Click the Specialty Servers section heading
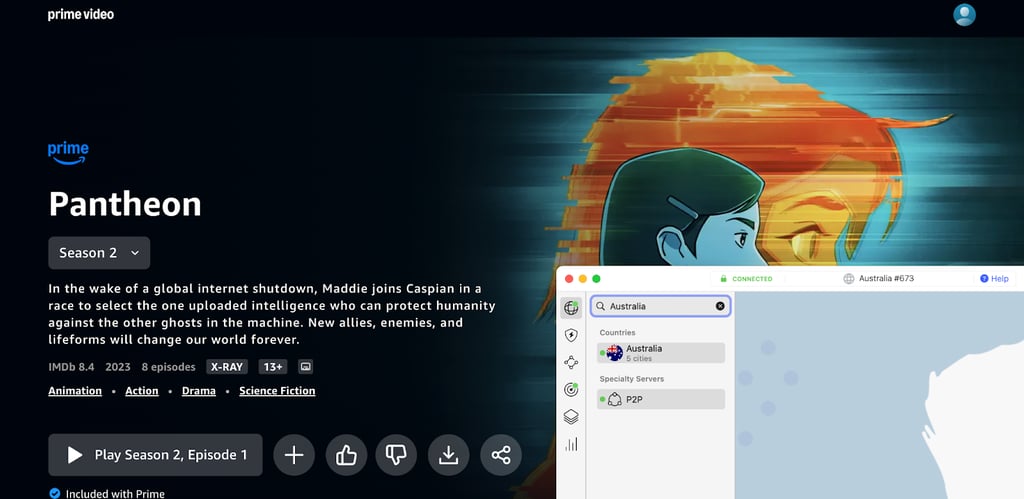Viewport: 1024px width, 499px height. point(632,379)
